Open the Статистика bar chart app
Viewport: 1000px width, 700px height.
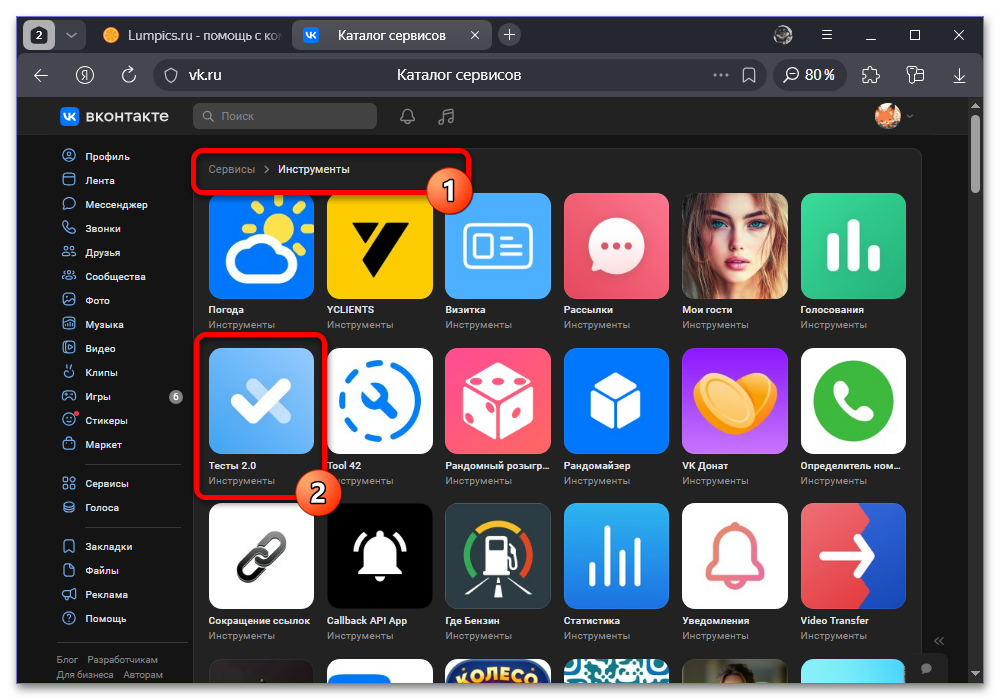pos(616,556)
